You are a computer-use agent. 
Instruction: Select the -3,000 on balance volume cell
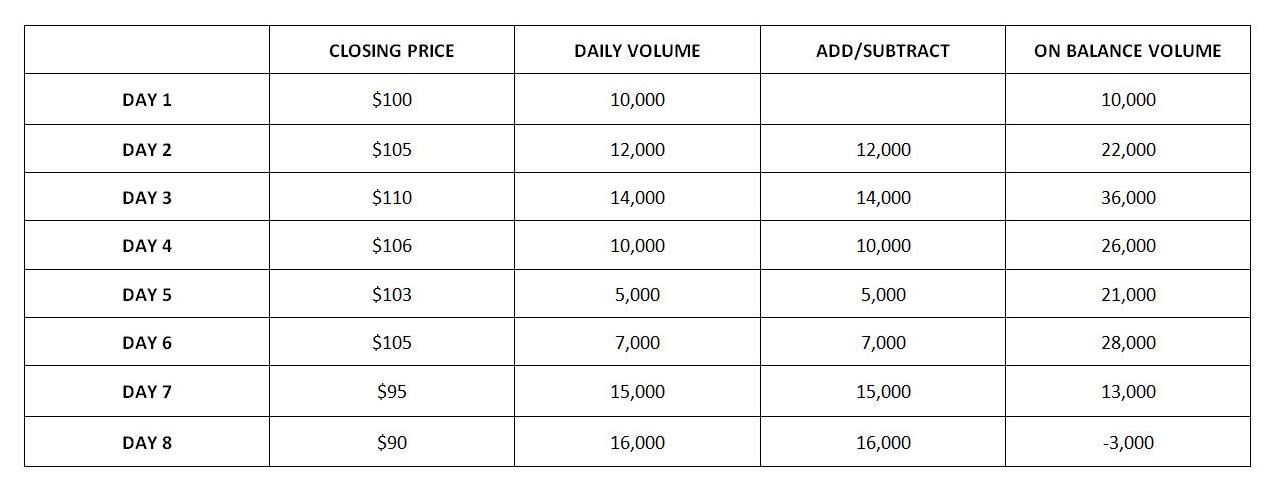tap(1128, 442)
